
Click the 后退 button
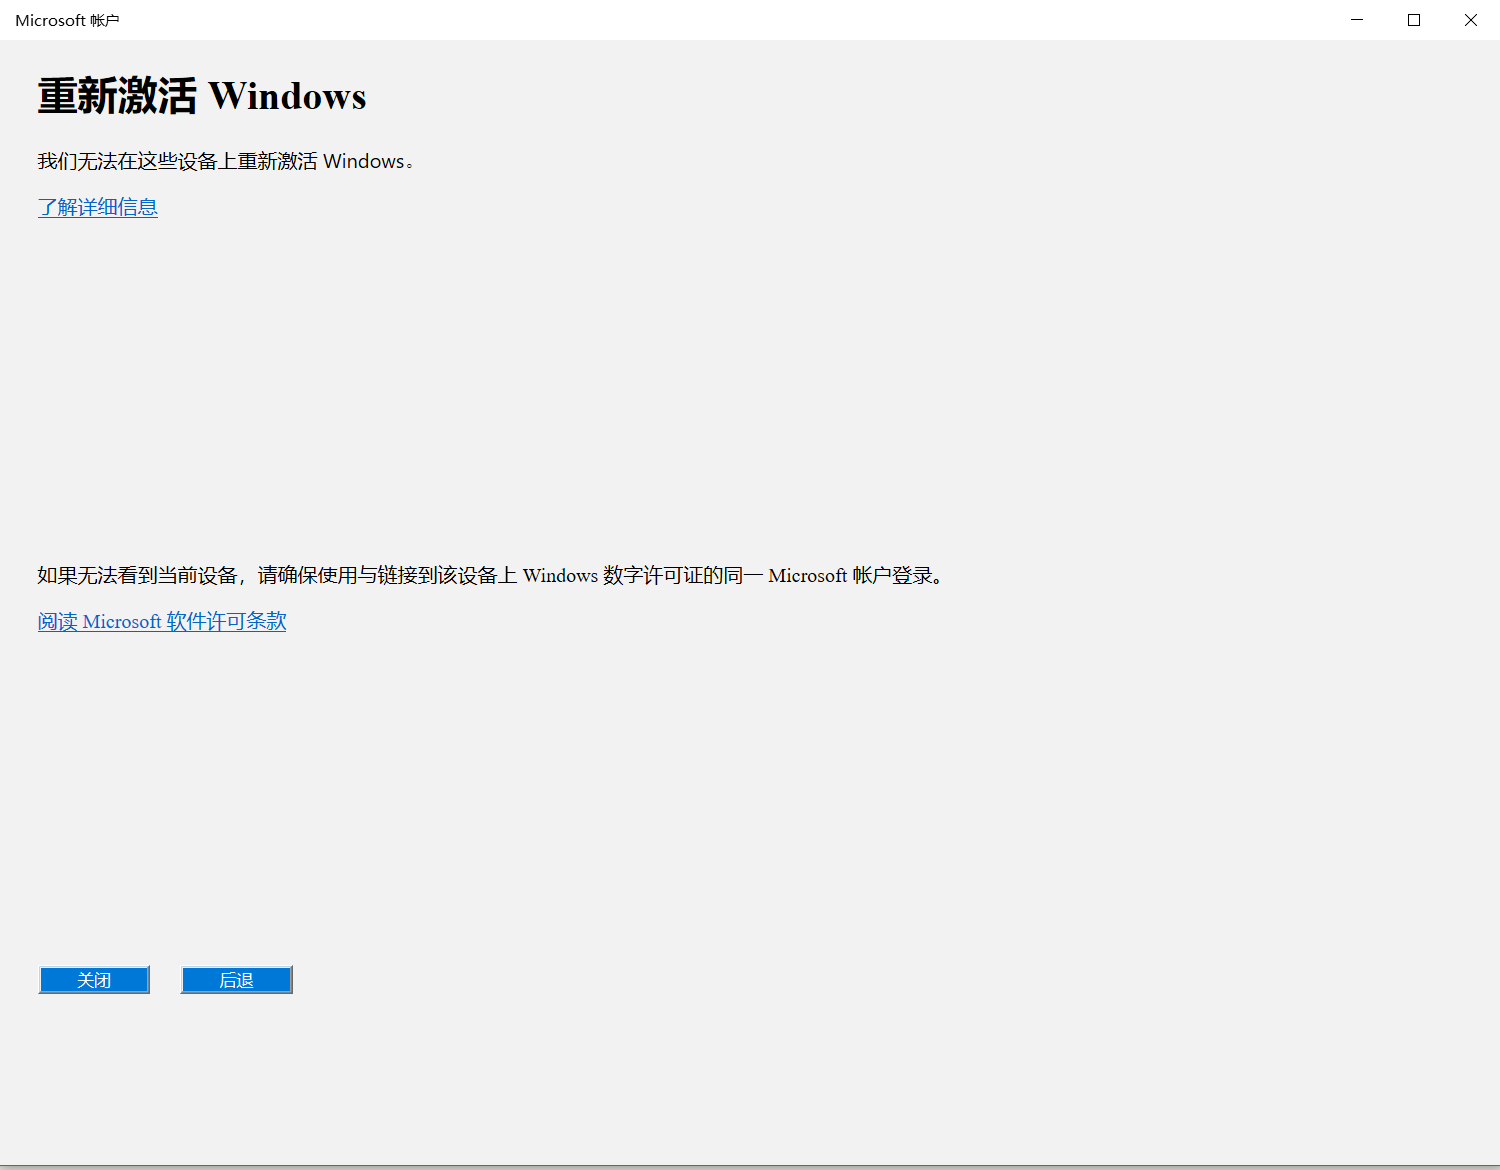(x=236, y=980)
